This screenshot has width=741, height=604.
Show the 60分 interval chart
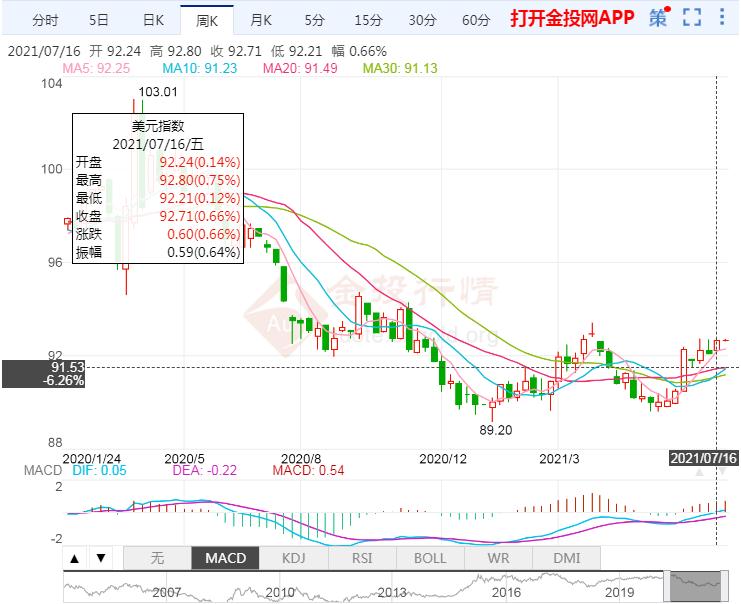[476, 19]
